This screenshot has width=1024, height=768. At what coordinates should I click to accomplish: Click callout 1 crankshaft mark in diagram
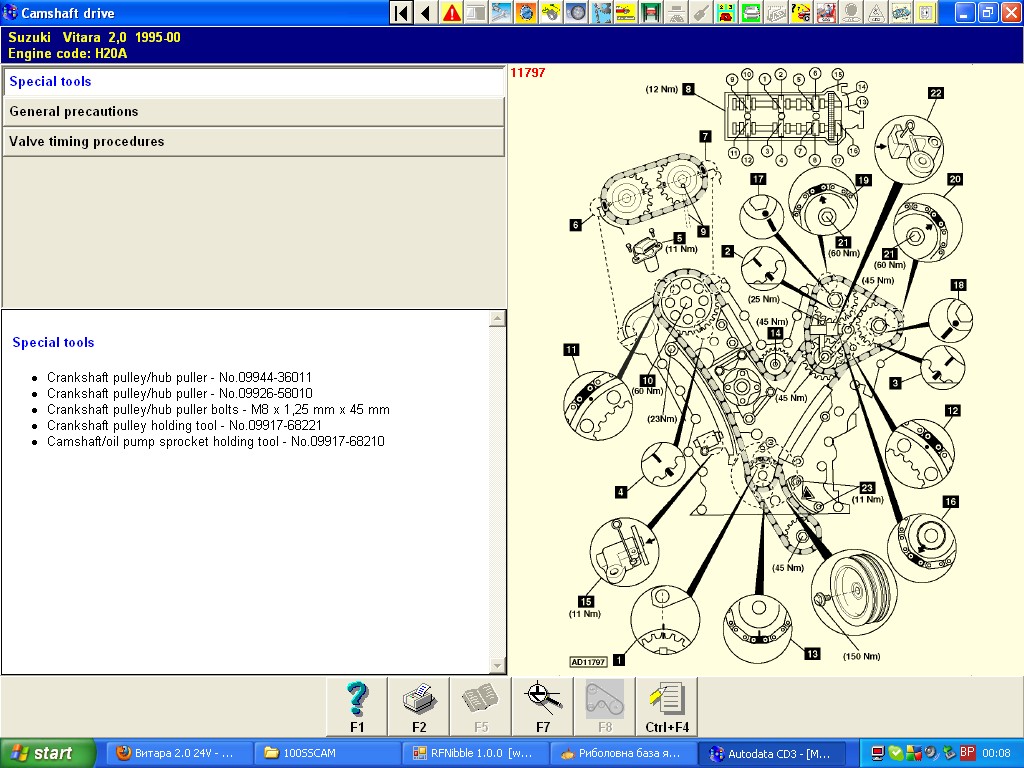coord(619,660)
